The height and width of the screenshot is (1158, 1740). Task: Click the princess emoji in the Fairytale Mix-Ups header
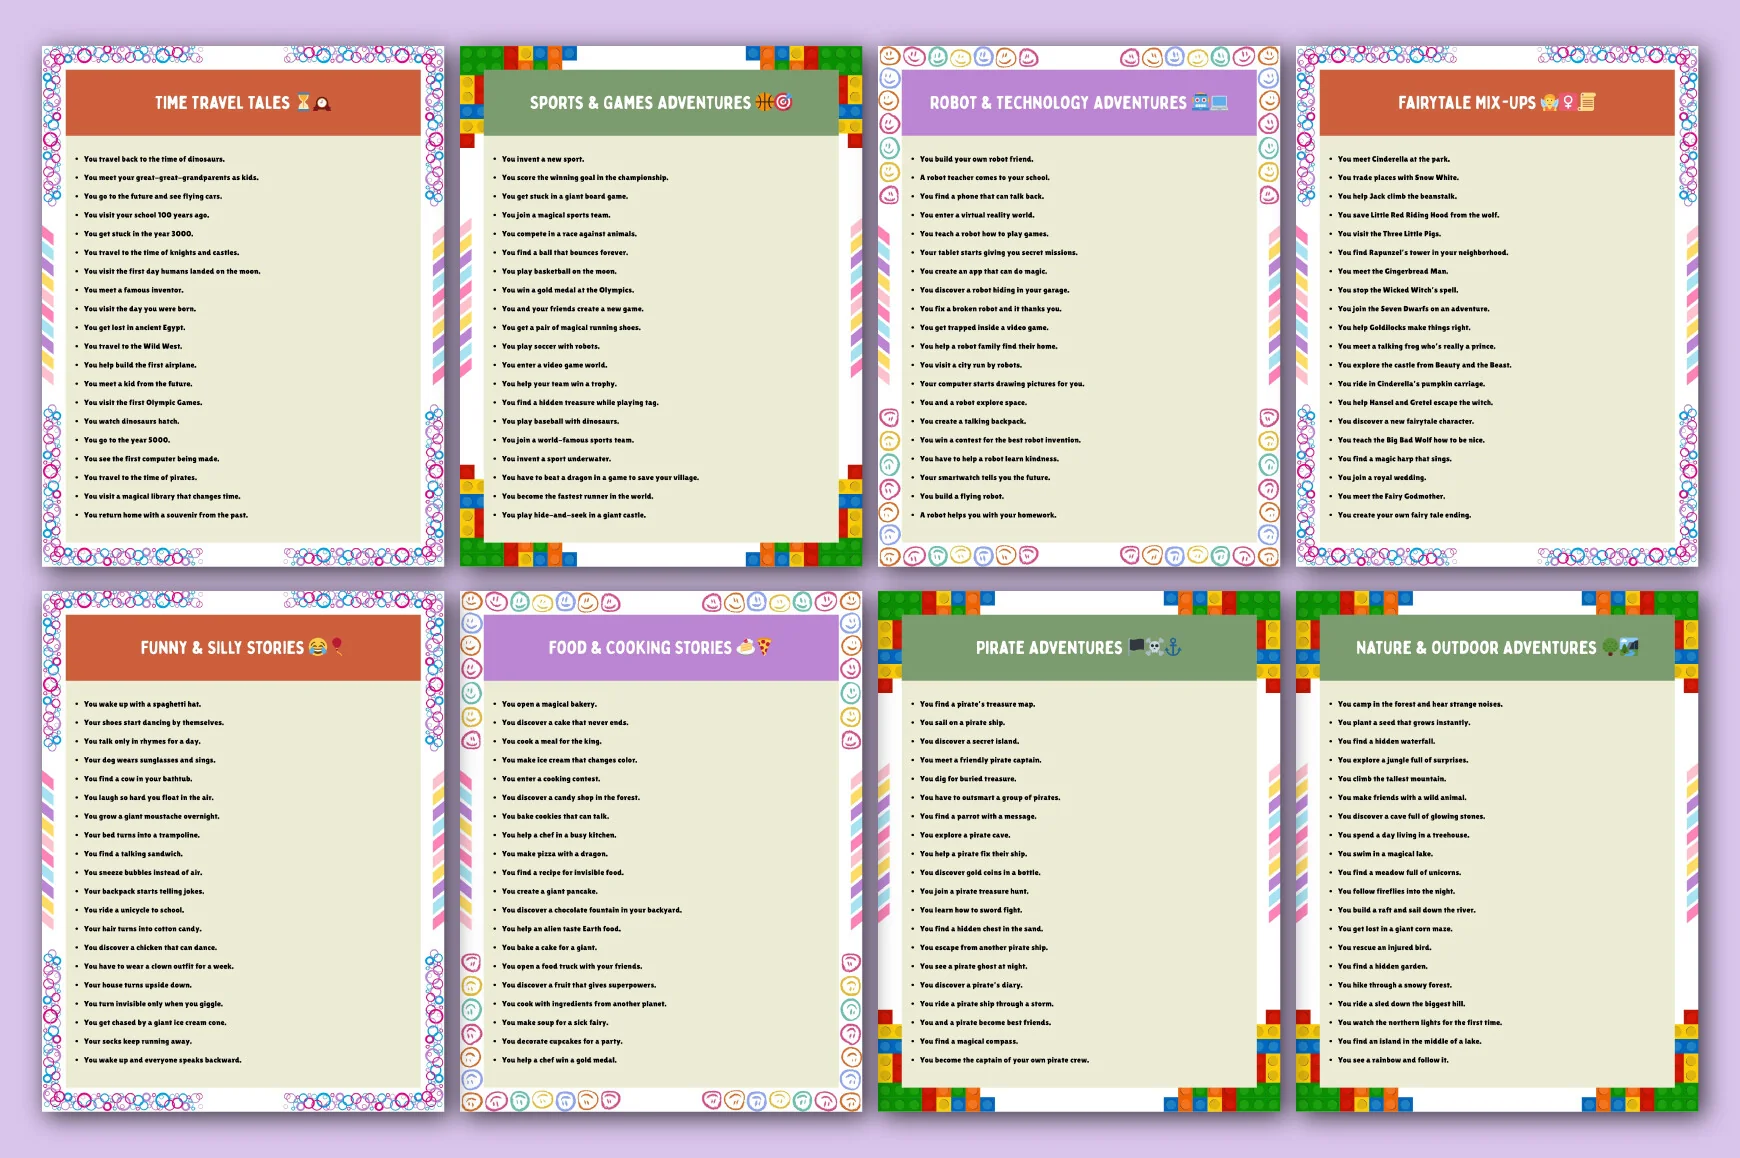pyautogui.click(x=1550, y=102)
